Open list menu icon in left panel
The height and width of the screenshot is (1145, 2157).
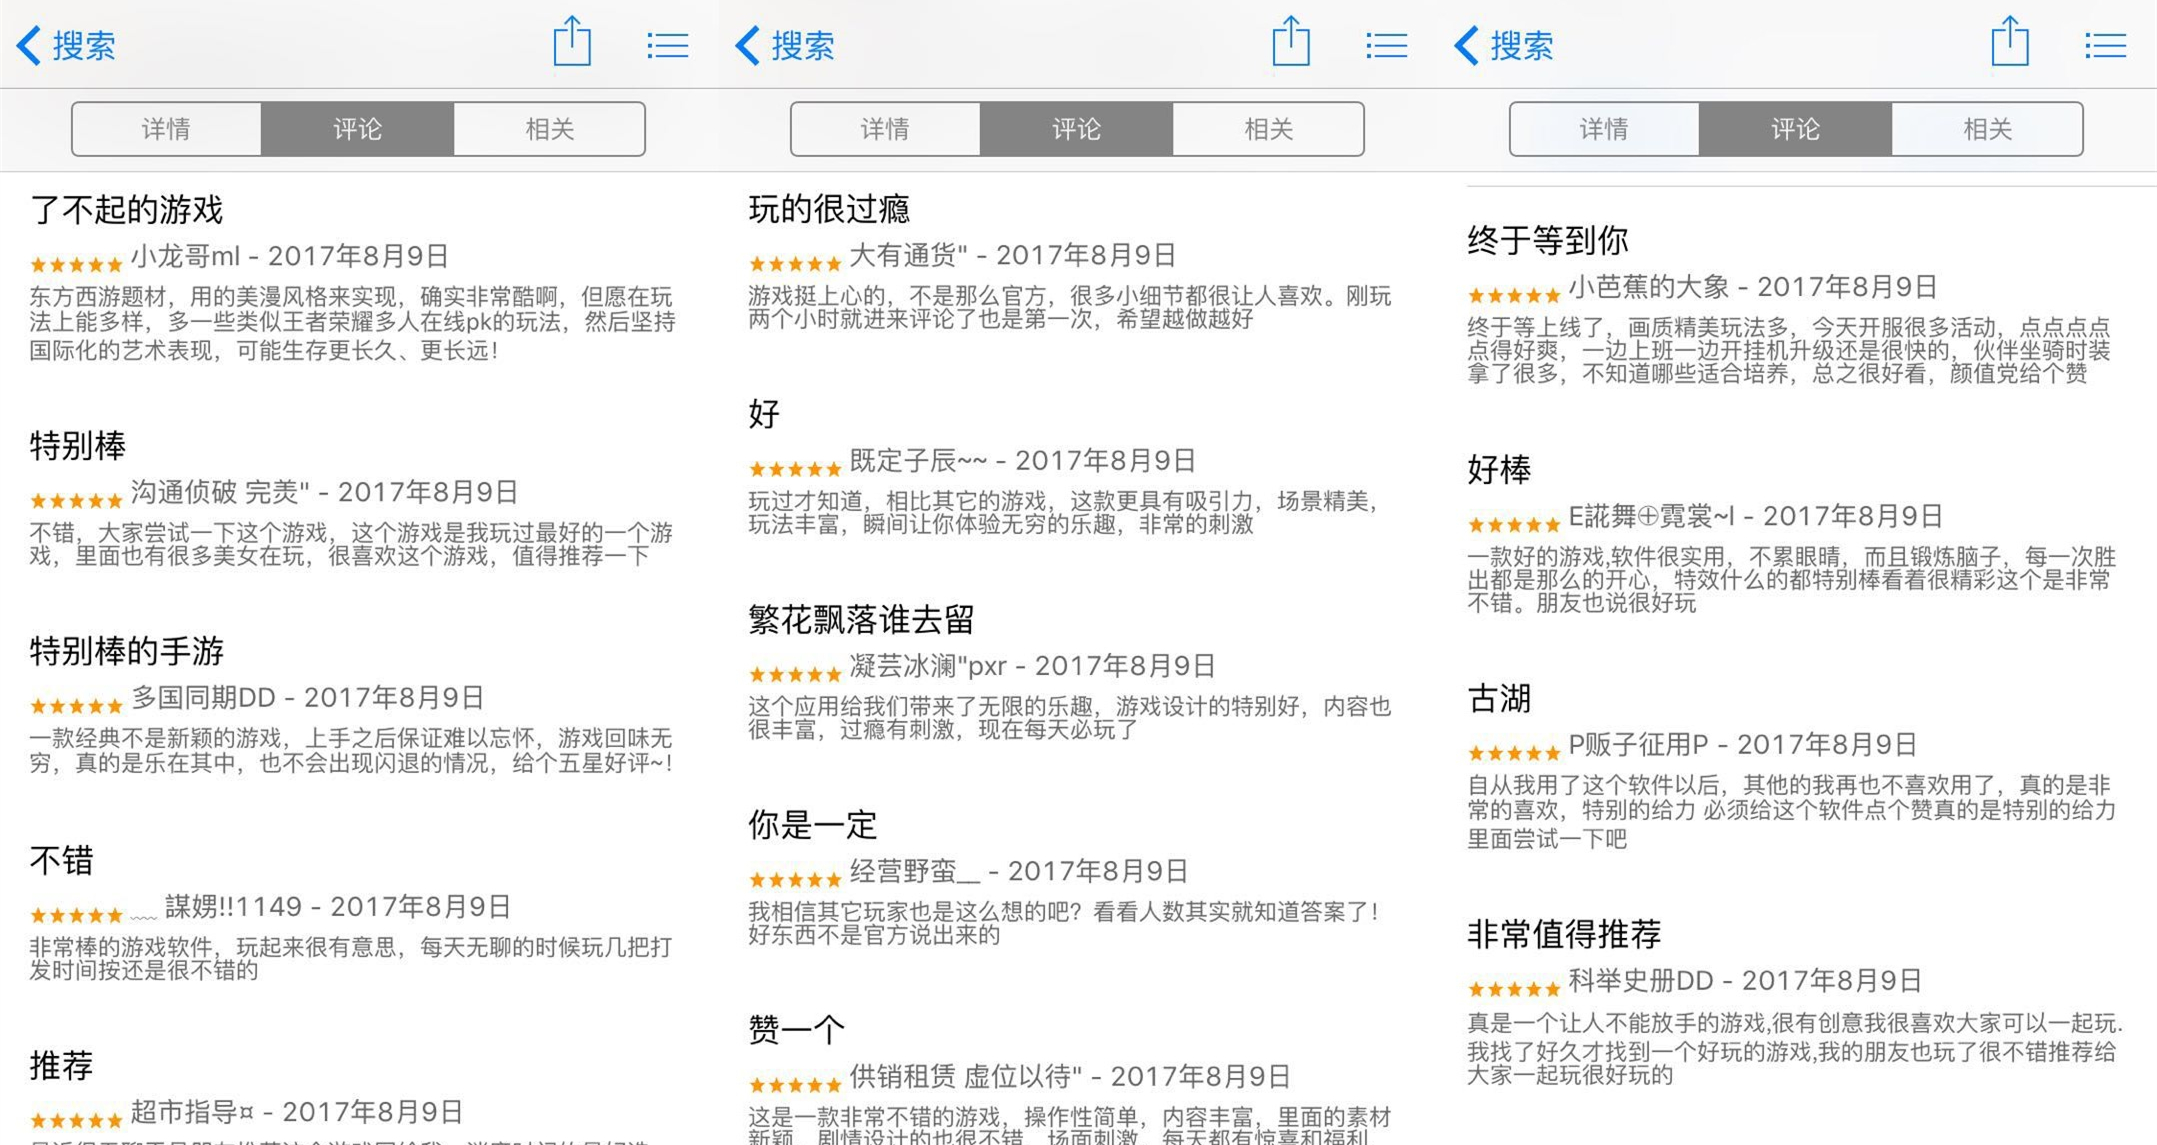[667, 45]
